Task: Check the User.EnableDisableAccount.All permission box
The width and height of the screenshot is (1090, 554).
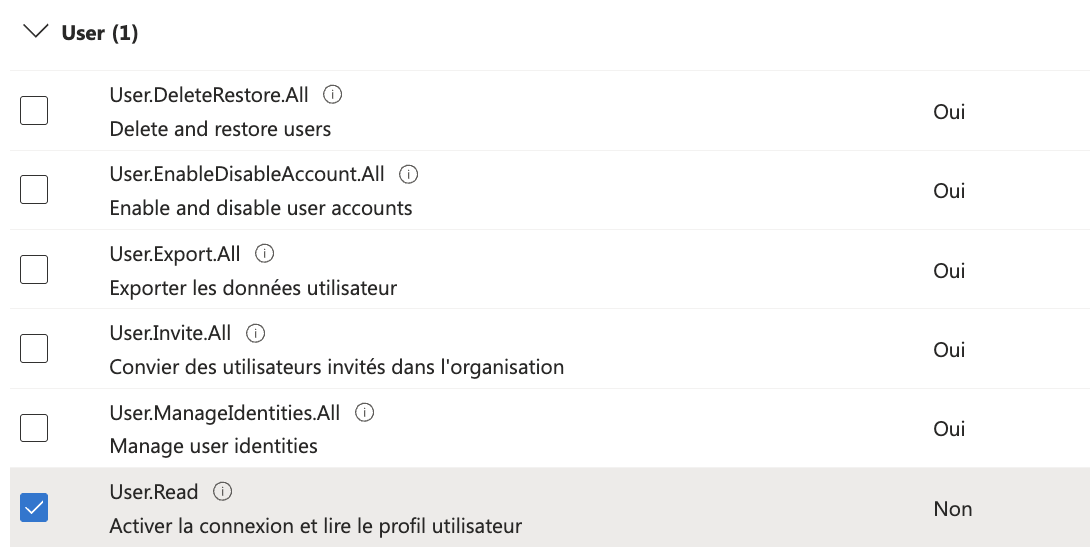Action: point(34,190)
